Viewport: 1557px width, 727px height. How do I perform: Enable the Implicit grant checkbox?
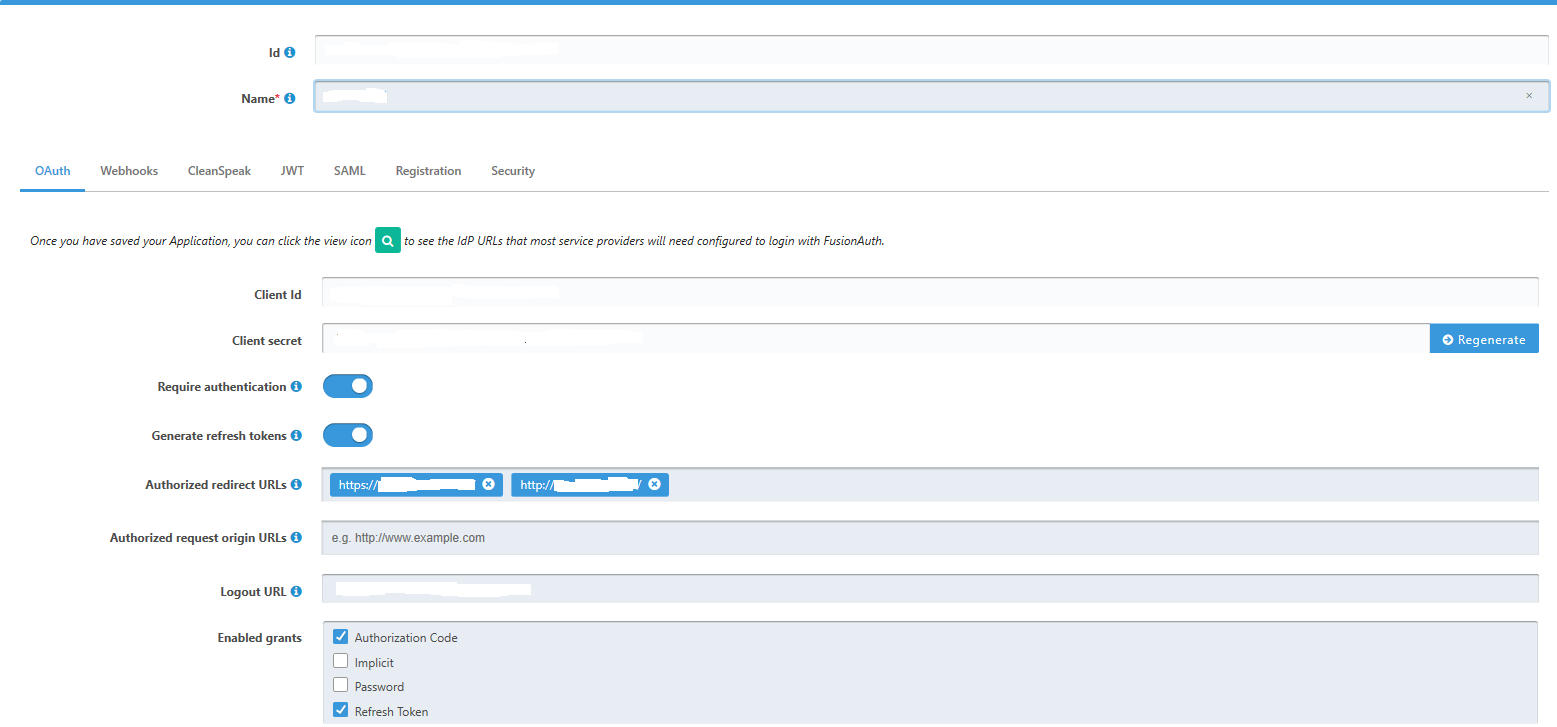[340, 662]
